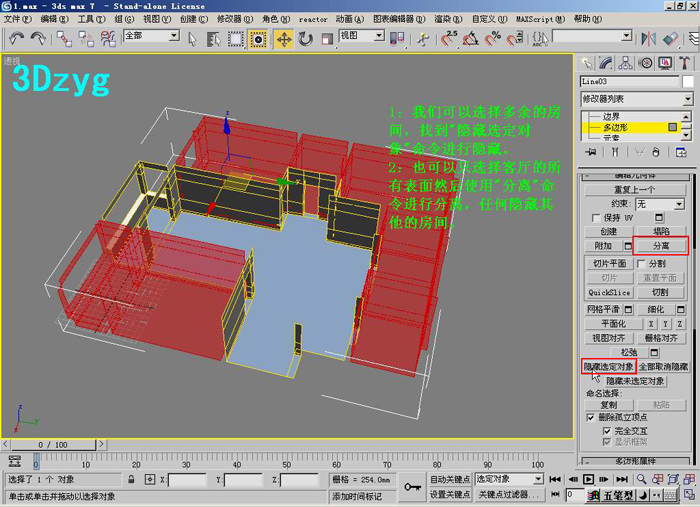Toggle the Spinner Snap icon
This screenshot has width=700, height=507.
(x=515, y=39)
